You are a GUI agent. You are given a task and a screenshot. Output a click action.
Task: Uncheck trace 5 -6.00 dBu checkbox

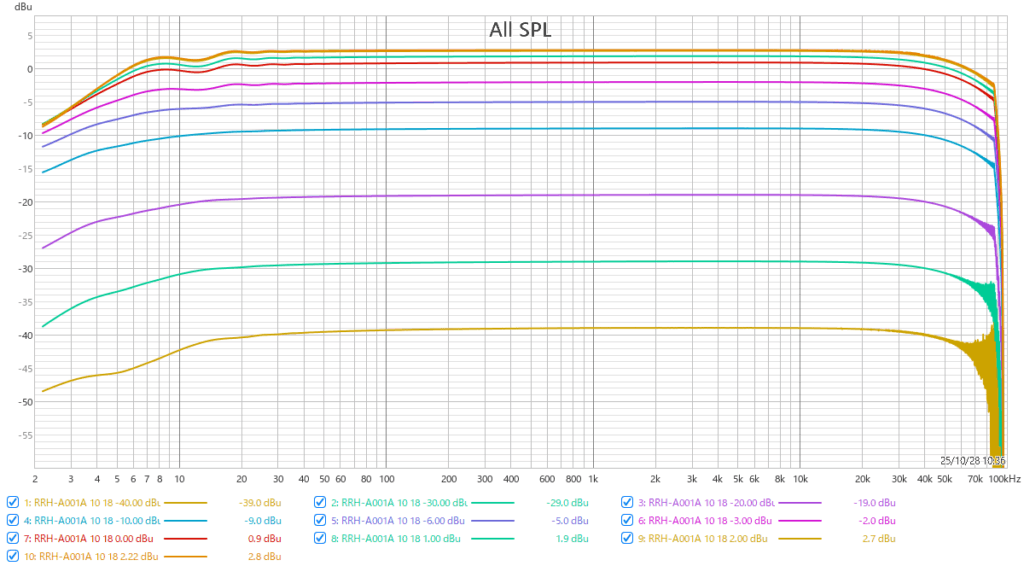pyautogui.click(x=320, y=520)
